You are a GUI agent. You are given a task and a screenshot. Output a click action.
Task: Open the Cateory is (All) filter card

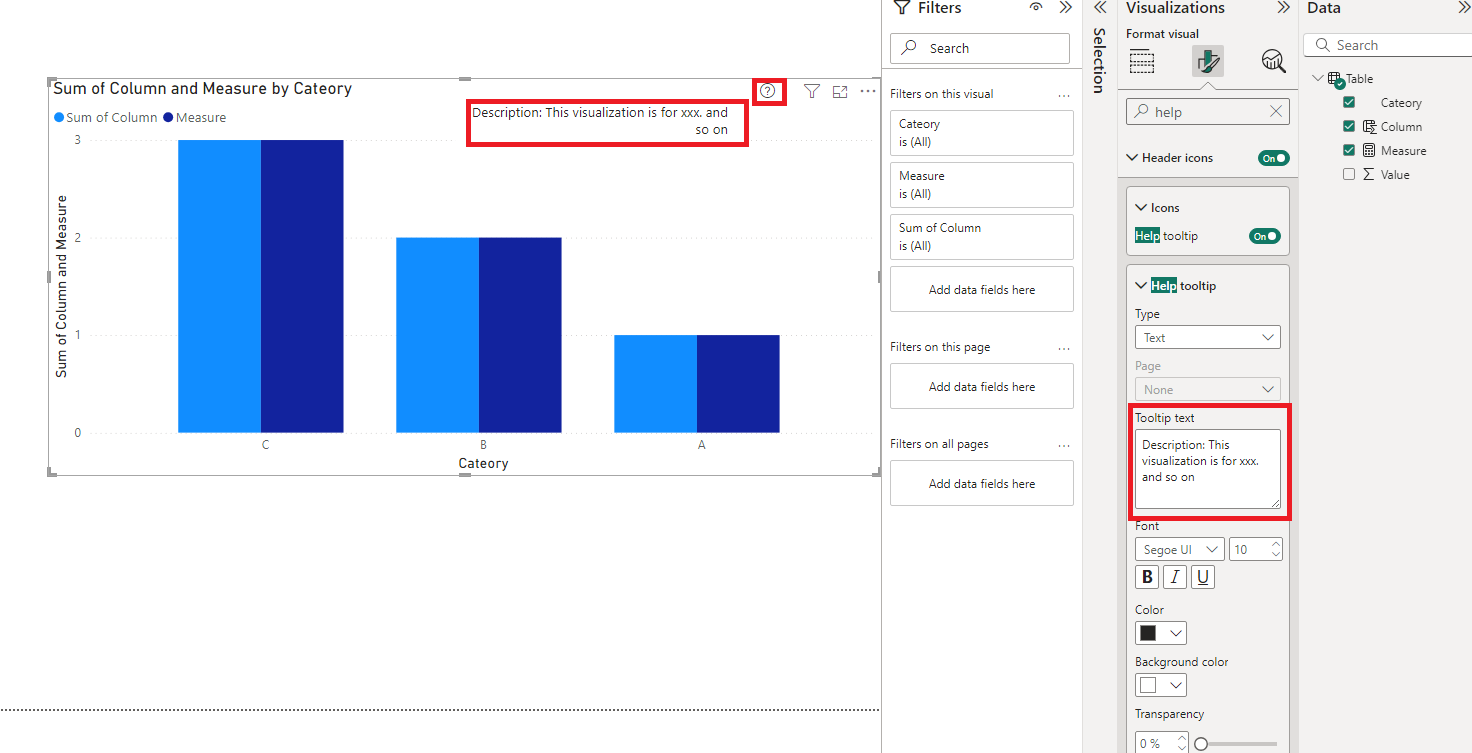(x=982, y=133)
